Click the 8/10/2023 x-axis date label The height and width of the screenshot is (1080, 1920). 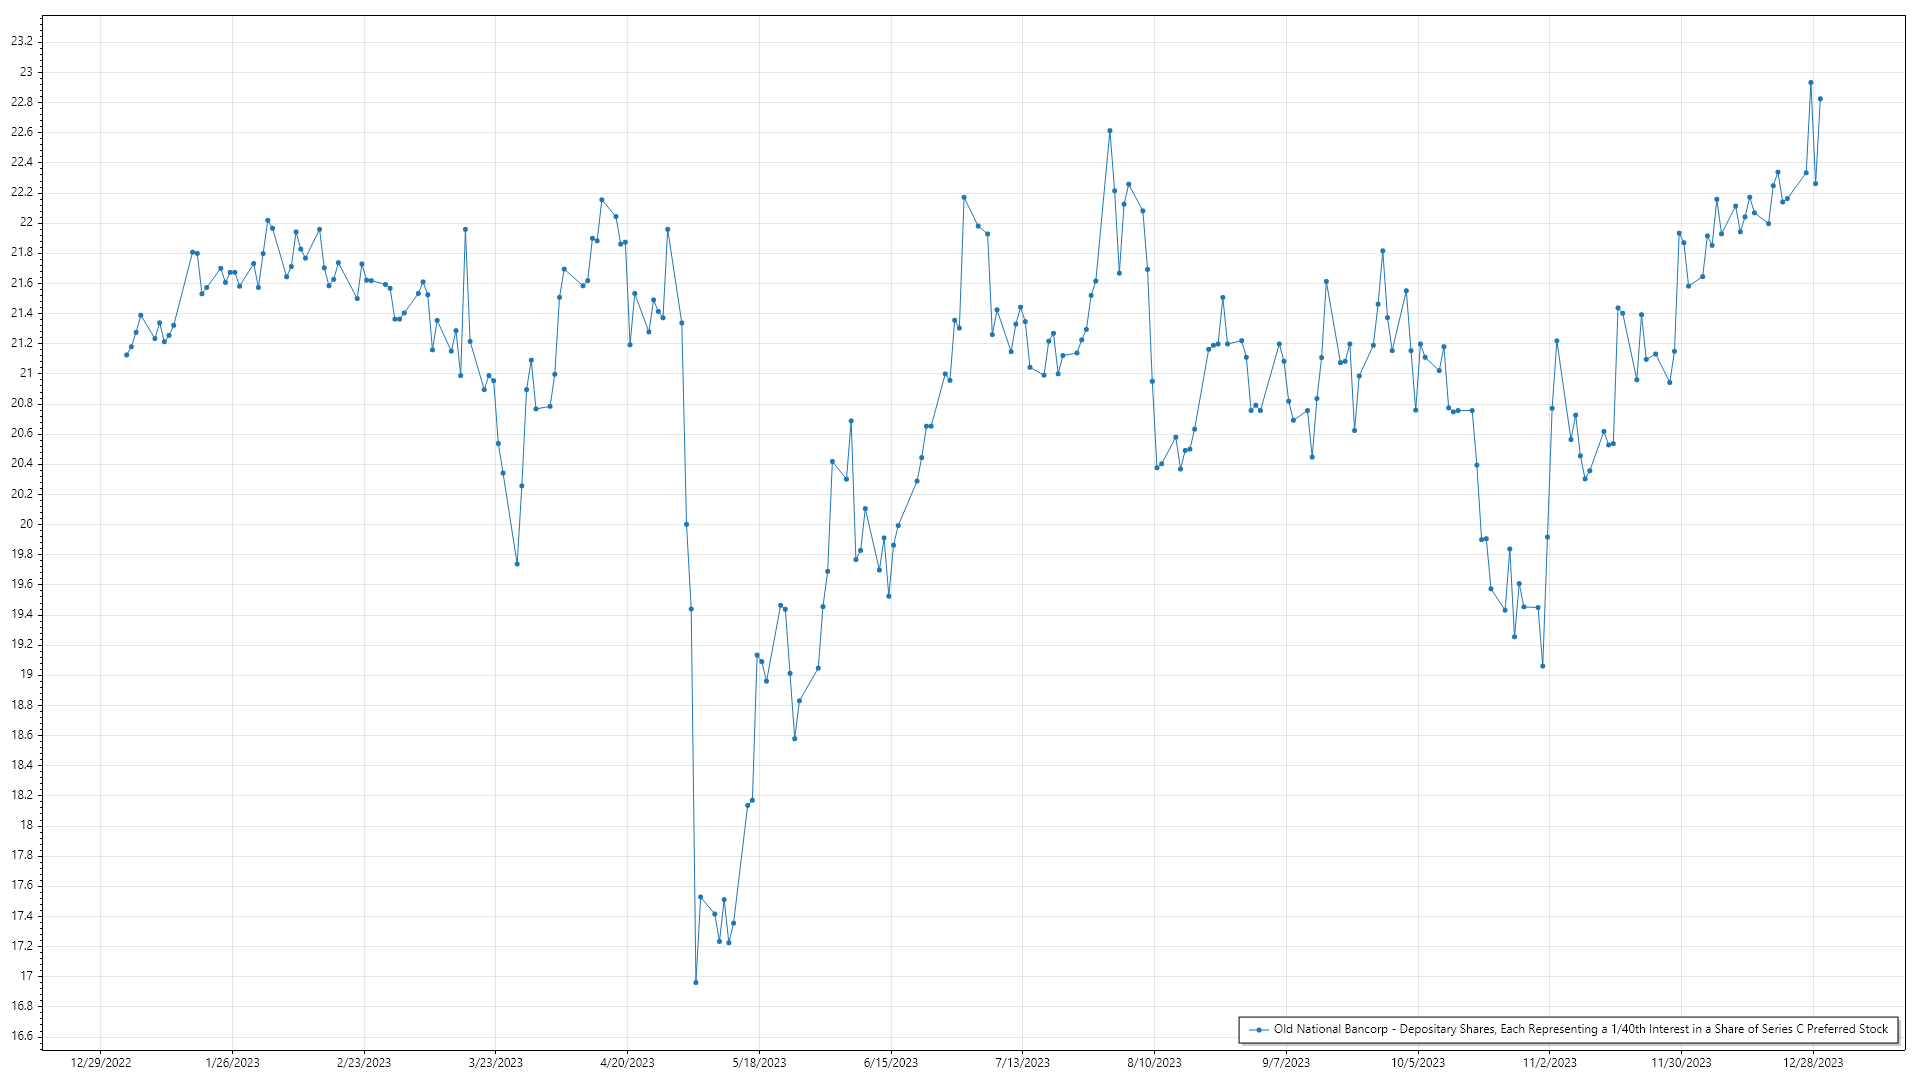tap(1154, 1062)
